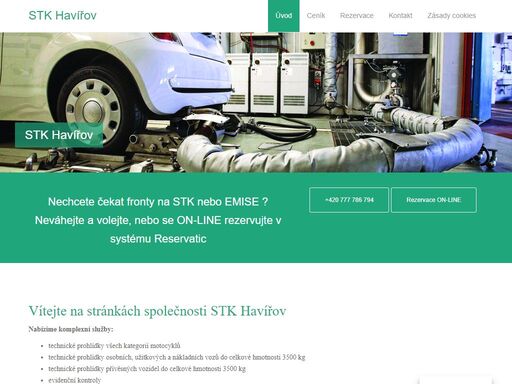Open Zásady cookies page
Screen dimensions: 512x384
click(x=451, y=16)
